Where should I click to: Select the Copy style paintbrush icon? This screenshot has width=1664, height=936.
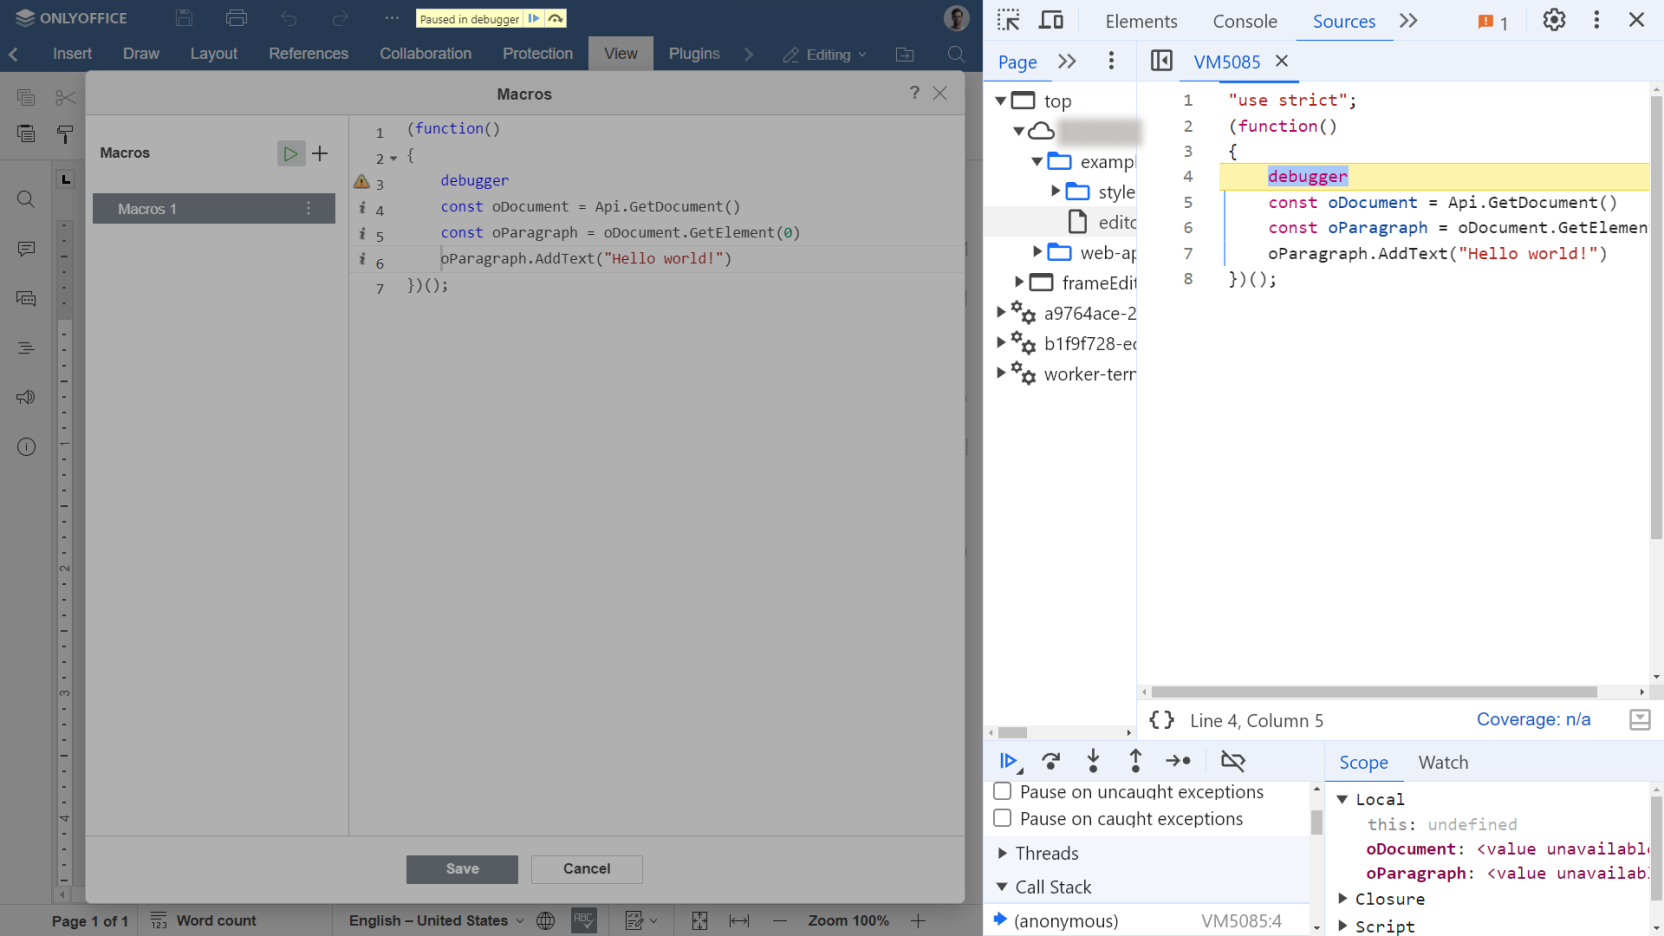coord(65,134)
